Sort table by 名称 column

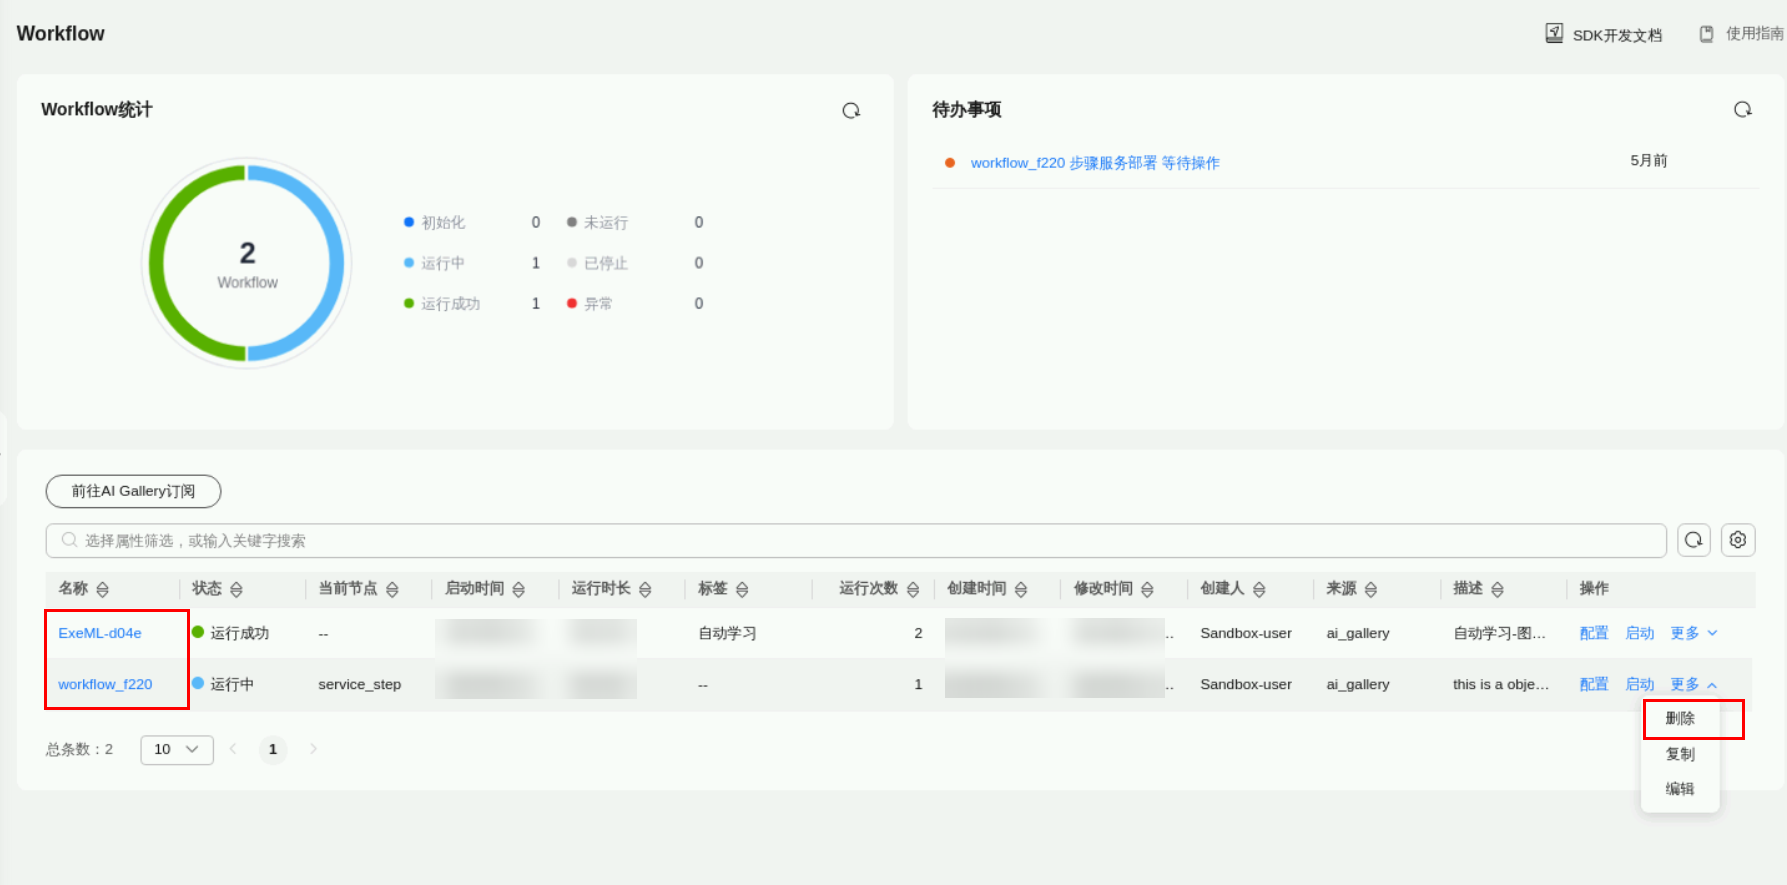[x=102, y=590]
